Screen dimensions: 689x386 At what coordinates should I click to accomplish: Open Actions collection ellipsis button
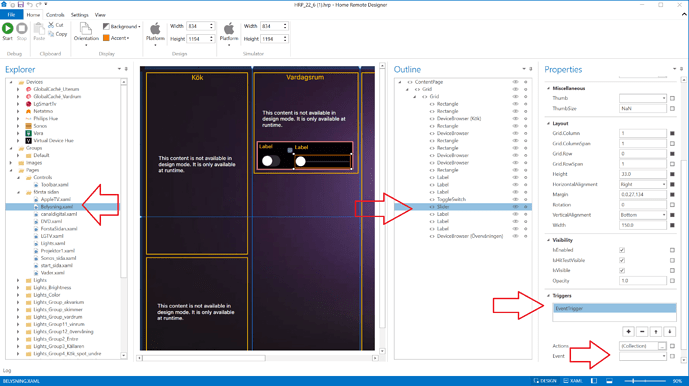(662, 346)
